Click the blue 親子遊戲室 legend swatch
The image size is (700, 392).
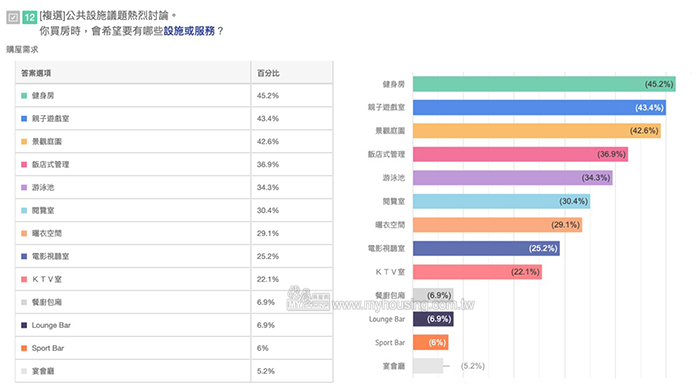click(x=24, y=119)
